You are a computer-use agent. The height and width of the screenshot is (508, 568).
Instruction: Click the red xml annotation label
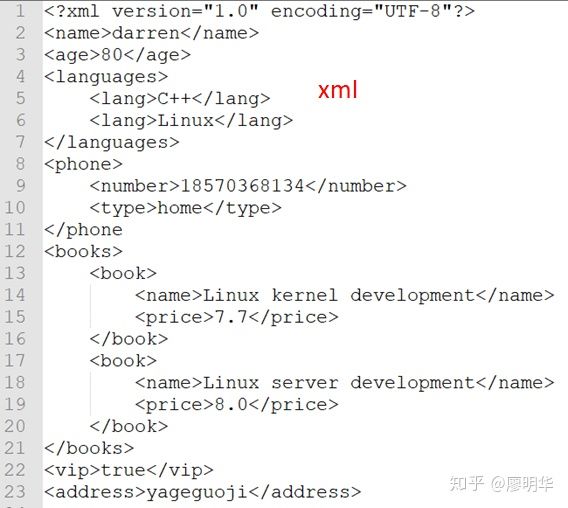tap(338, 90)
